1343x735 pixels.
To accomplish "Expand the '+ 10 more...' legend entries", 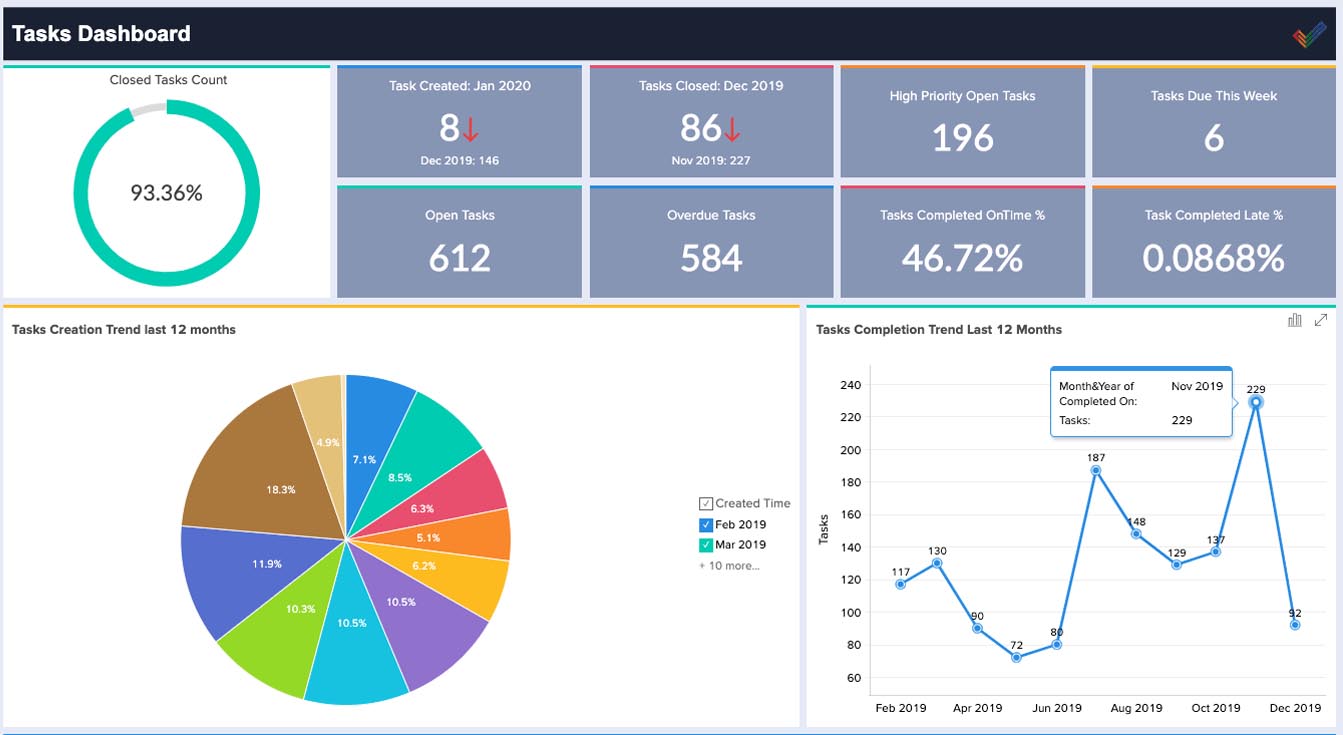I will (729, 566).
